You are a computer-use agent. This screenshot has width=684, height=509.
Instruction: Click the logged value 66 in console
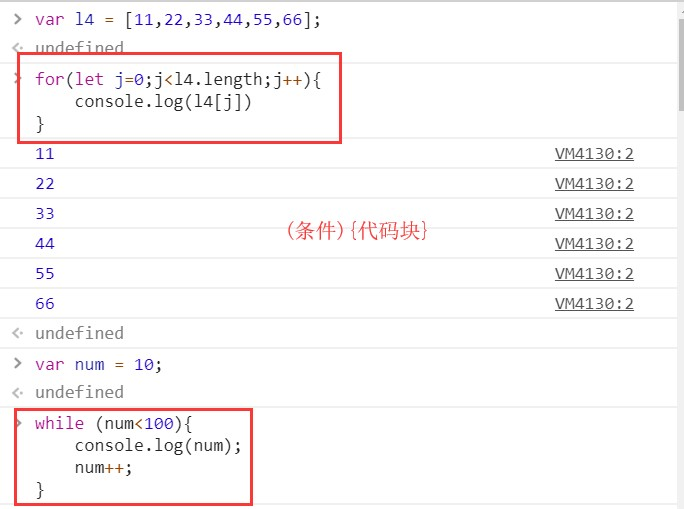(x=45, y=304)
